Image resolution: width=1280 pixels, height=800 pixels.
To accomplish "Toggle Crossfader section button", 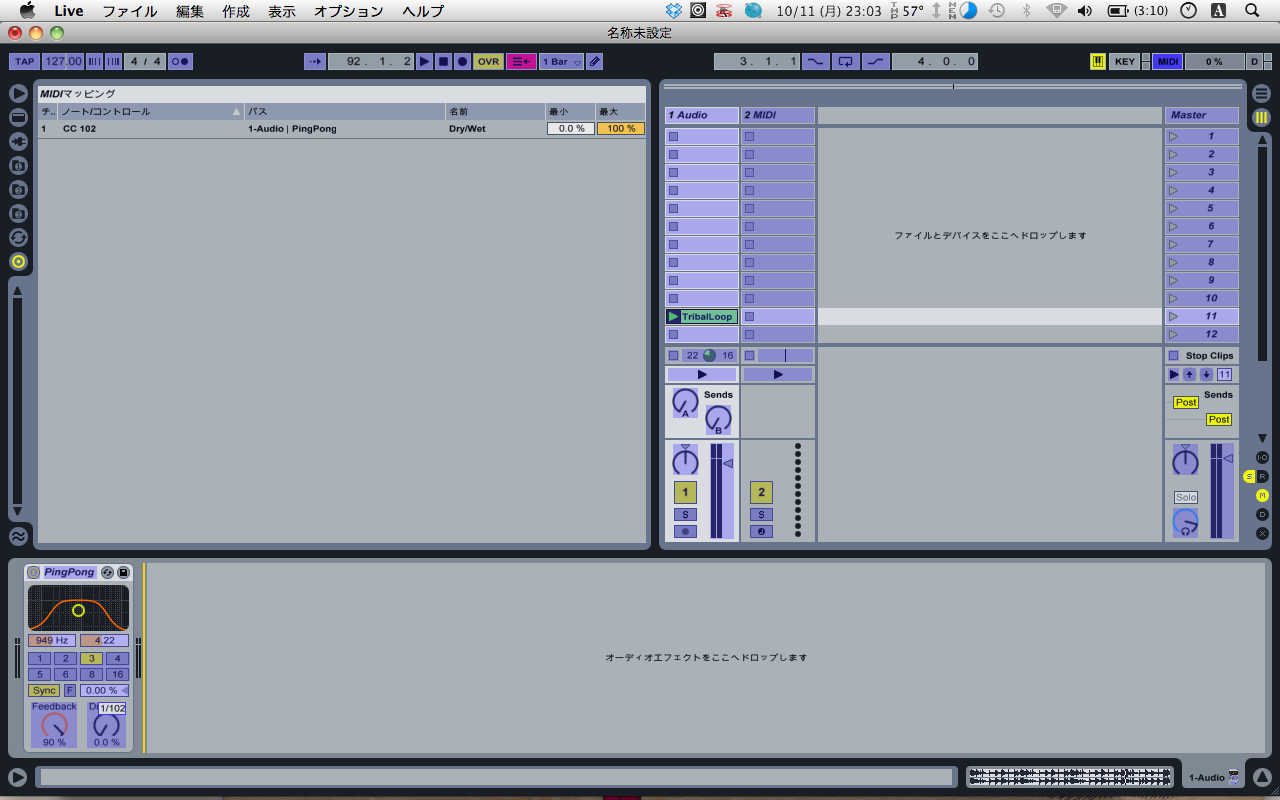I will coord(1262,533).
